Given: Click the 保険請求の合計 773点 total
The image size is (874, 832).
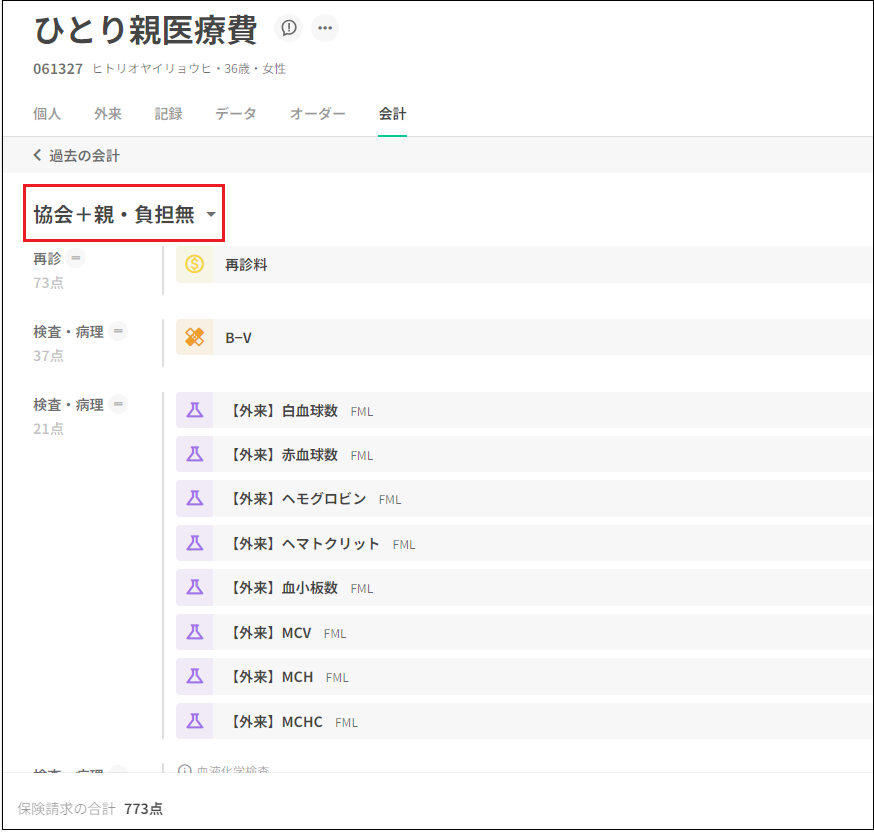Looking at the screenshot, I should point(90,808).
